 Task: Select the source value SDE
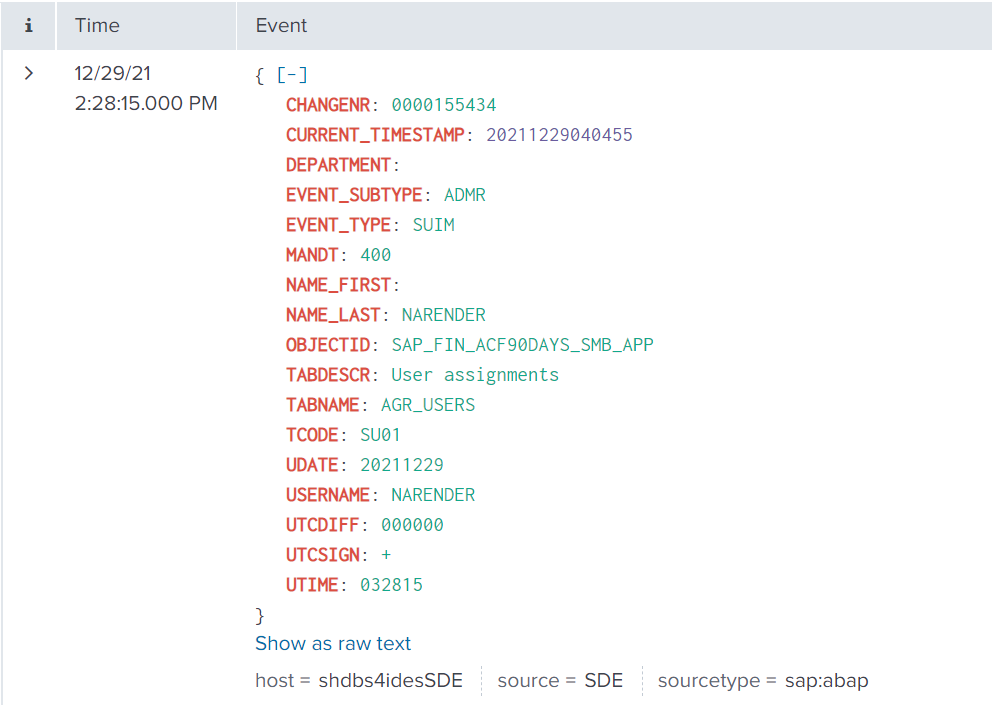point(604,681)
